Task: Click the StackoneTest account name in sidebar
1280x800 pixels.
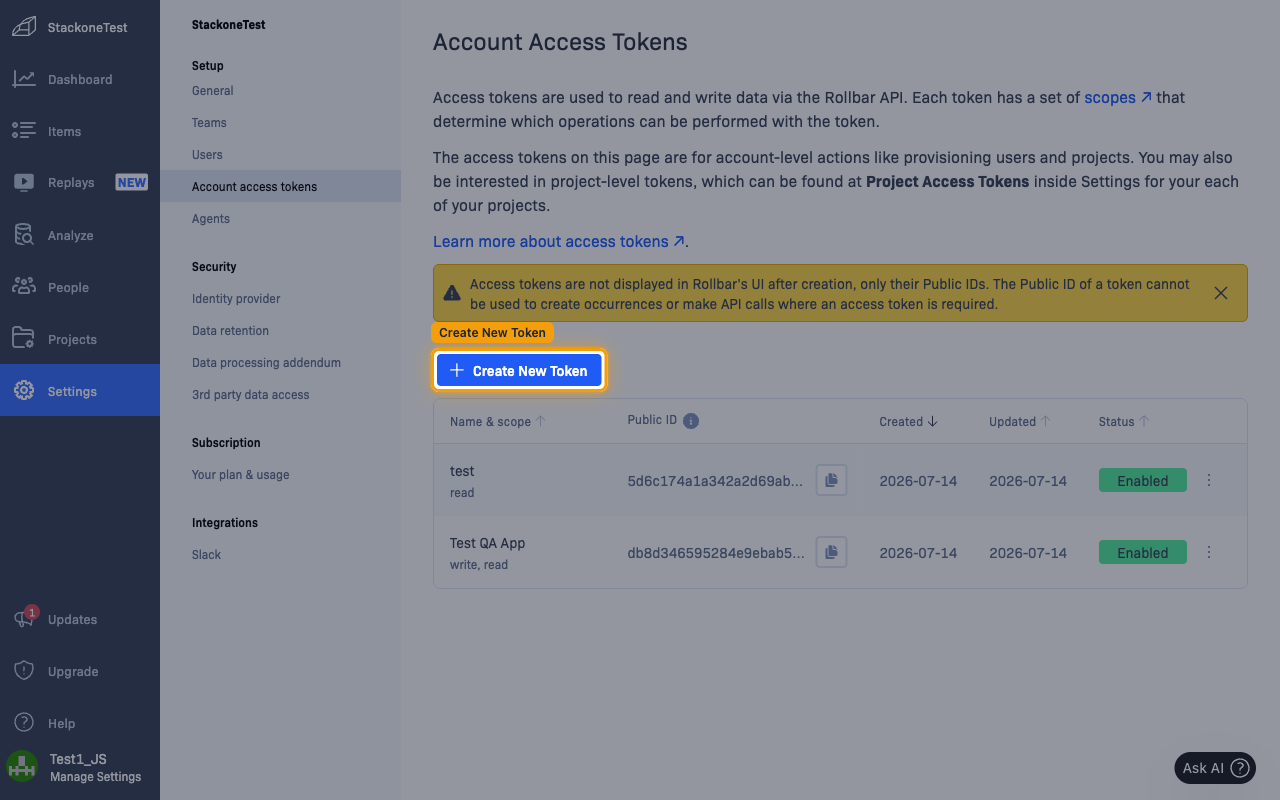Action: [x=88, y=28]
